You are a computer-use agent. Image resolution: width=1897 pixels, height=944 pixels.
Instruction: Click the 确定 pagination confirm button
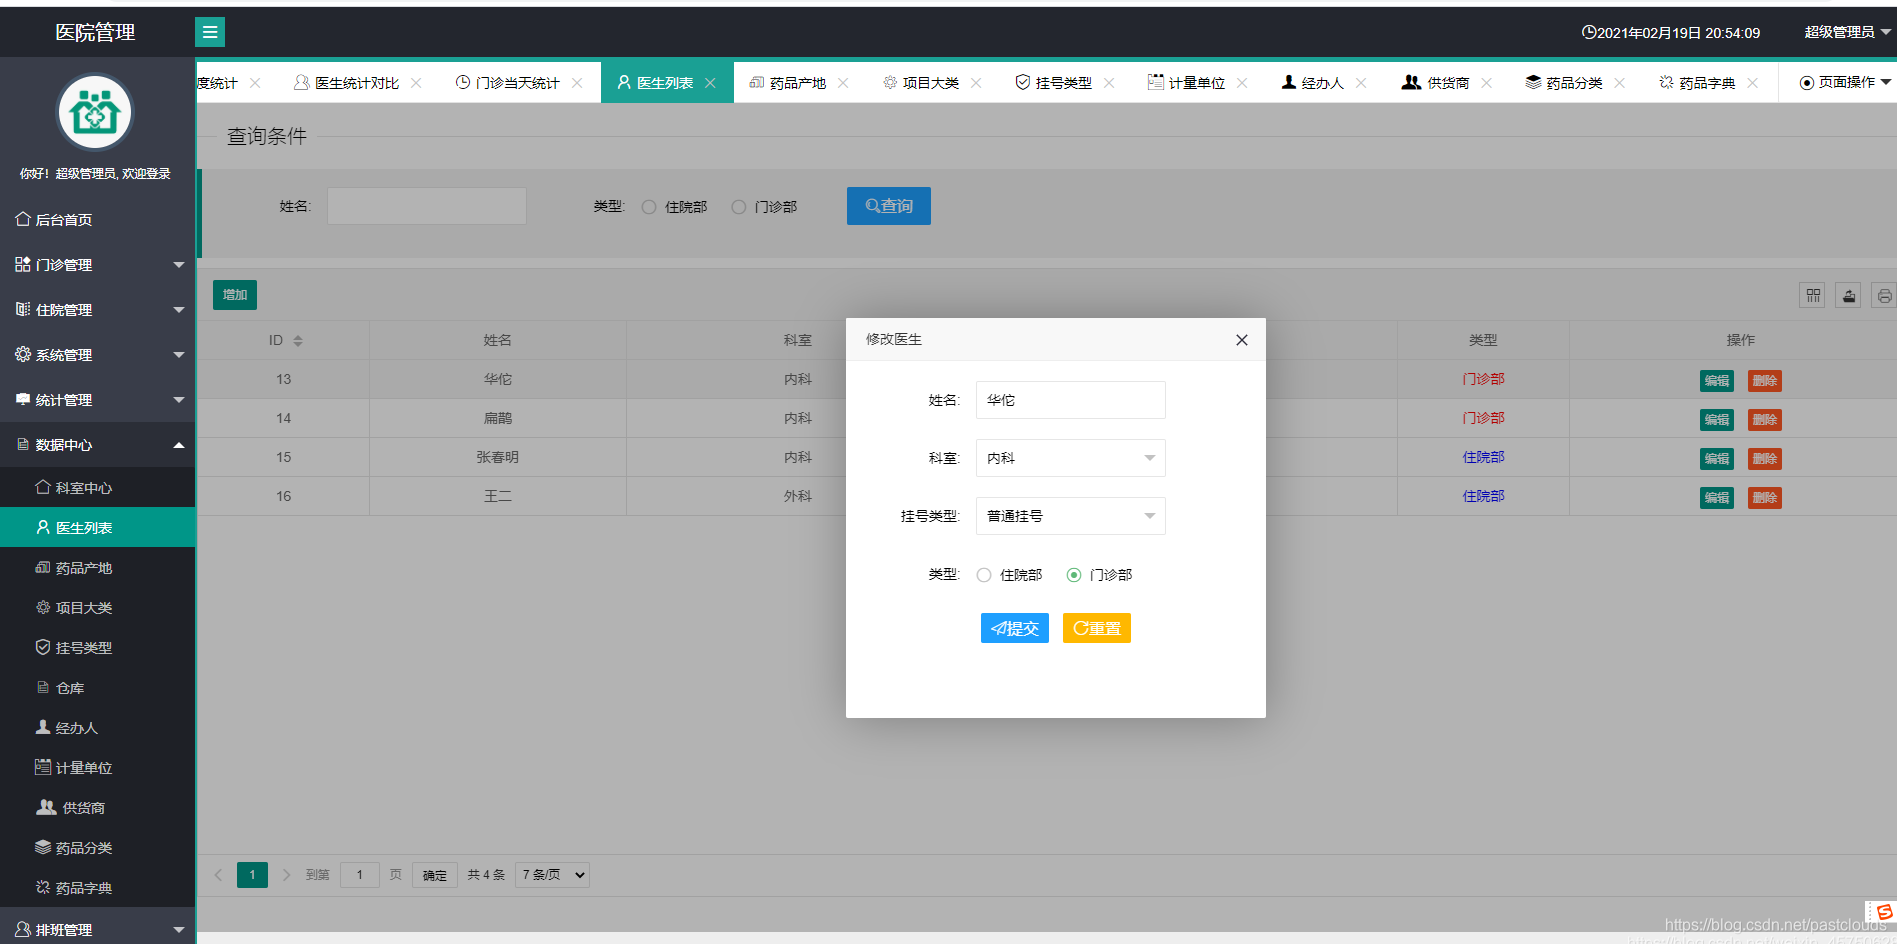pyautogui.click(x=435, y=875)
